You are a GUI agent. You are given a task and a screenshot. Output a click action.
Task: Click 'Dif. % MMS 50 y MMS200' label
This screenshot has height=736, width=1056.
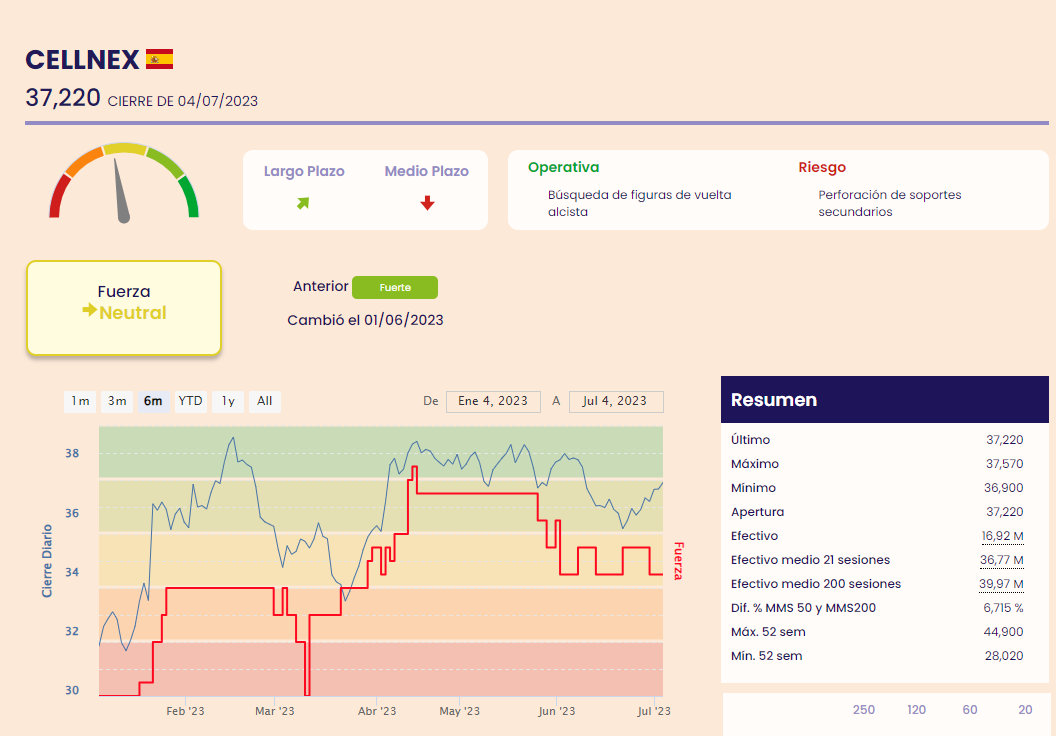(x=803, y=608)
